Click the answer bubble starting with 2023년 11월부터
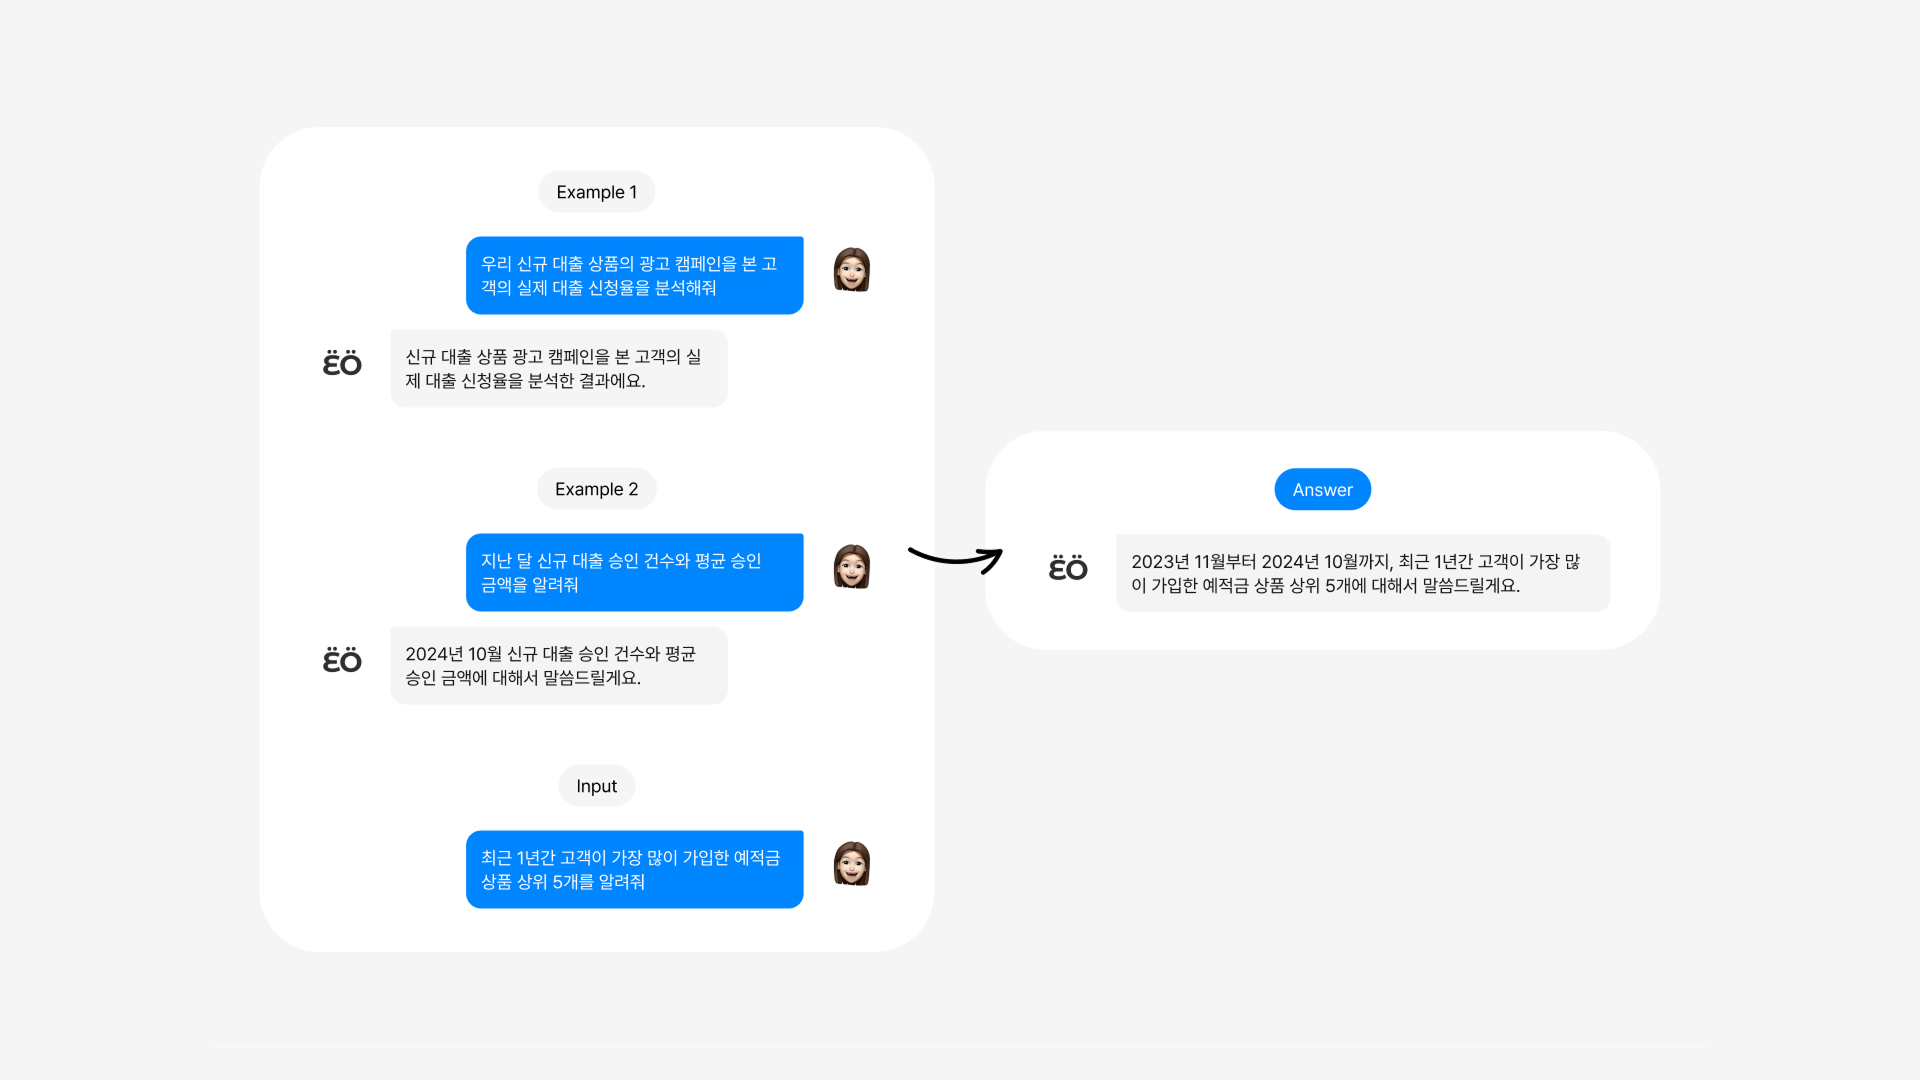This screenshot has height=1080, width=1920. point(1363,574)
